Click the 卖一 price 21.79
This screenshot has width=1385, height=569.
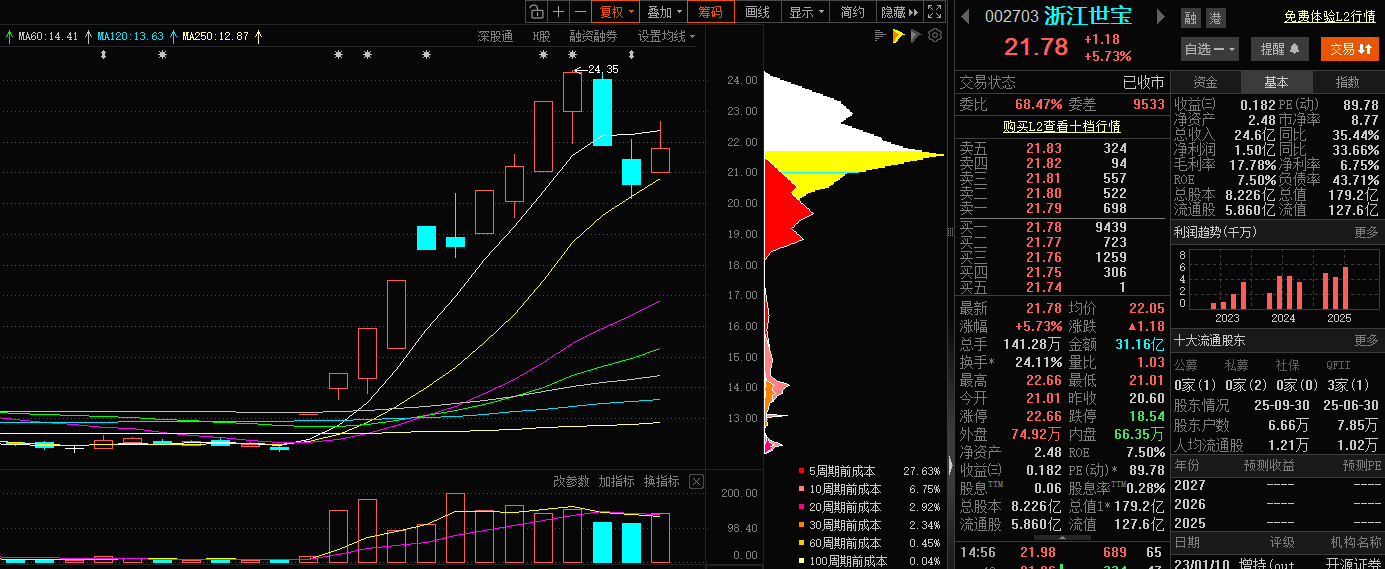point(1044,208)
